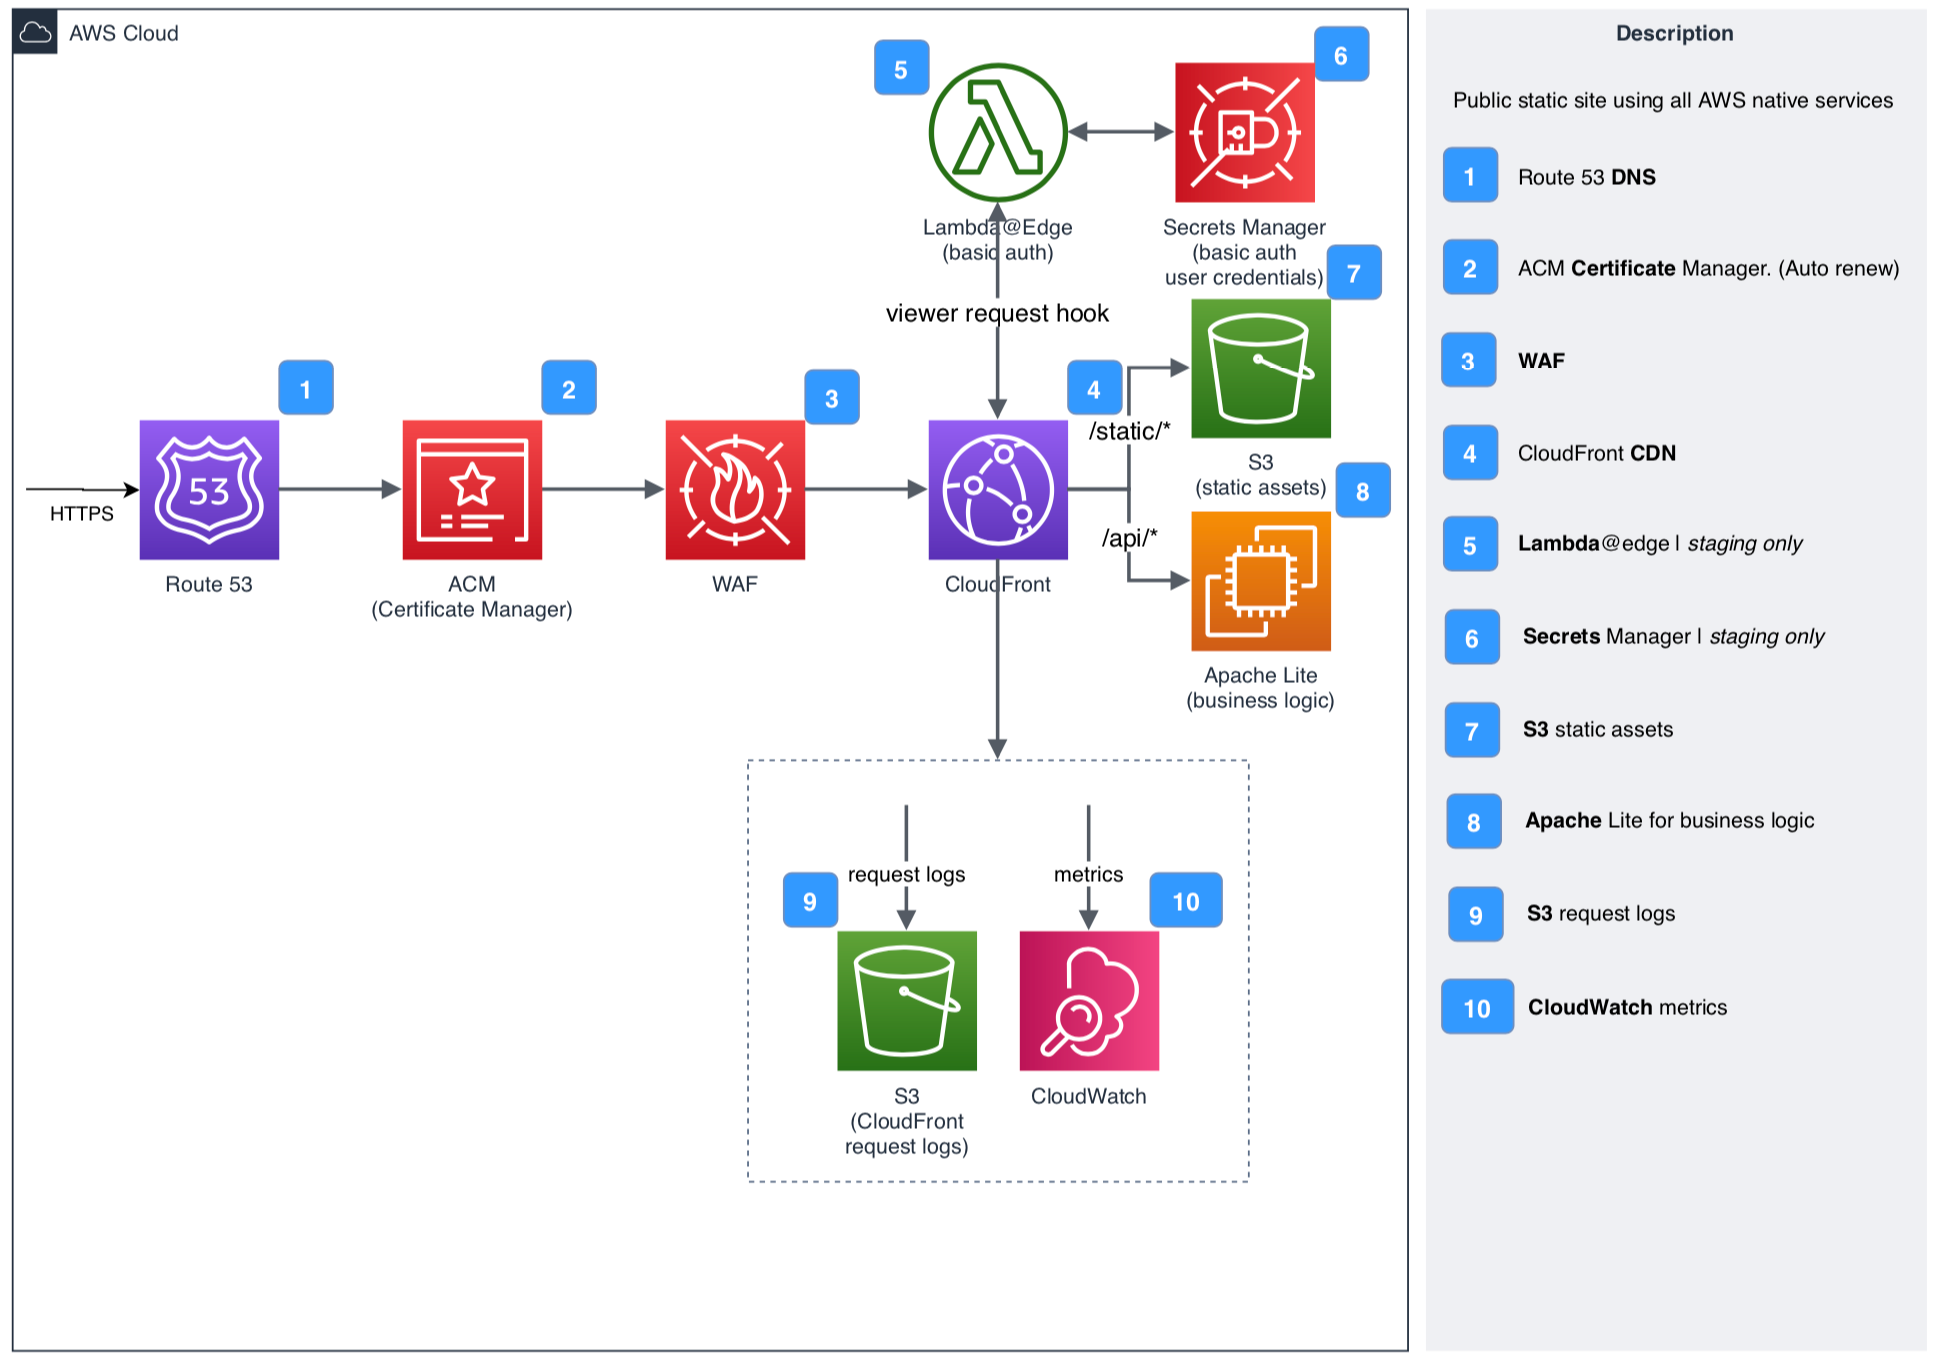Select the Apache Lite compute icon
The image size is (1936, 1362).
pyautogui.click(x=1260, y=581)
